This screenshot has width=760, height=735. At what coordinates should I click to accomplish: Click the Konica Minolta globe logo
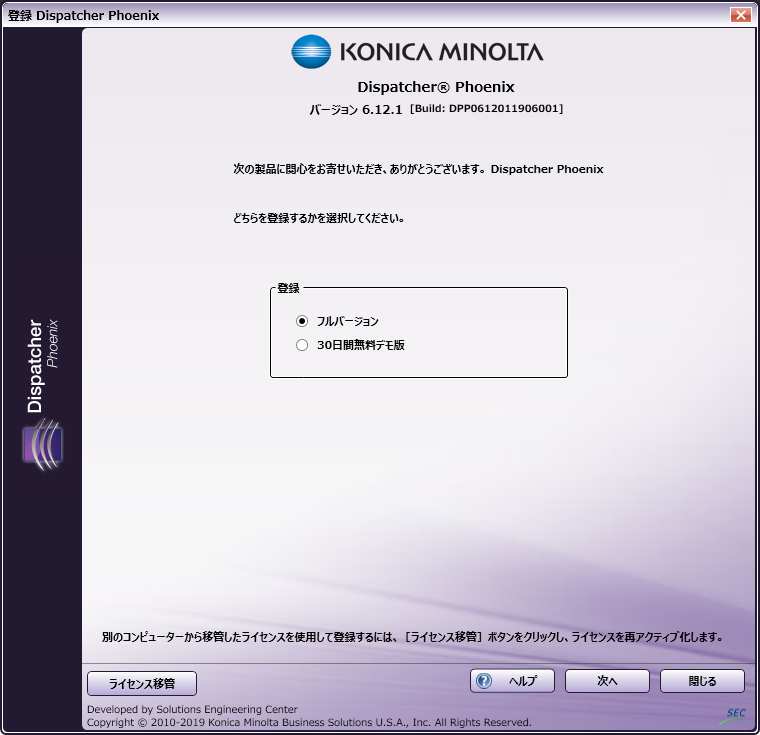pyautogui.click(x=311, y=51)
